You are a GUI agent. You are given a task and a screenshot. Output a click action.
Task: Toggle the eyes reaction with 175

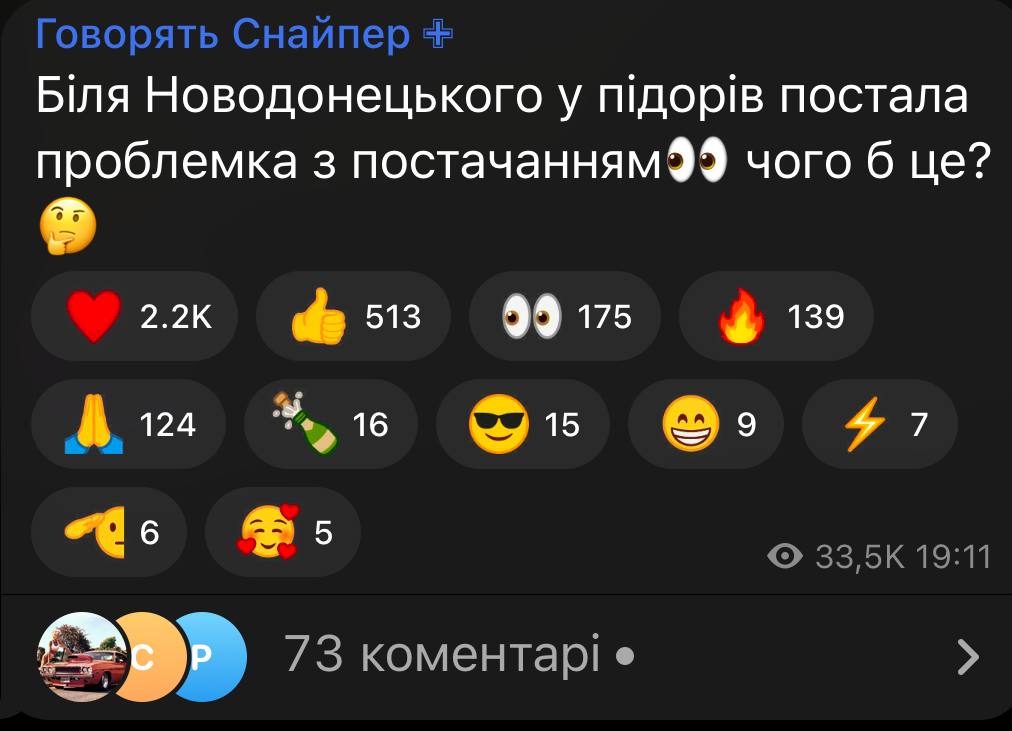tap(565, 316)
